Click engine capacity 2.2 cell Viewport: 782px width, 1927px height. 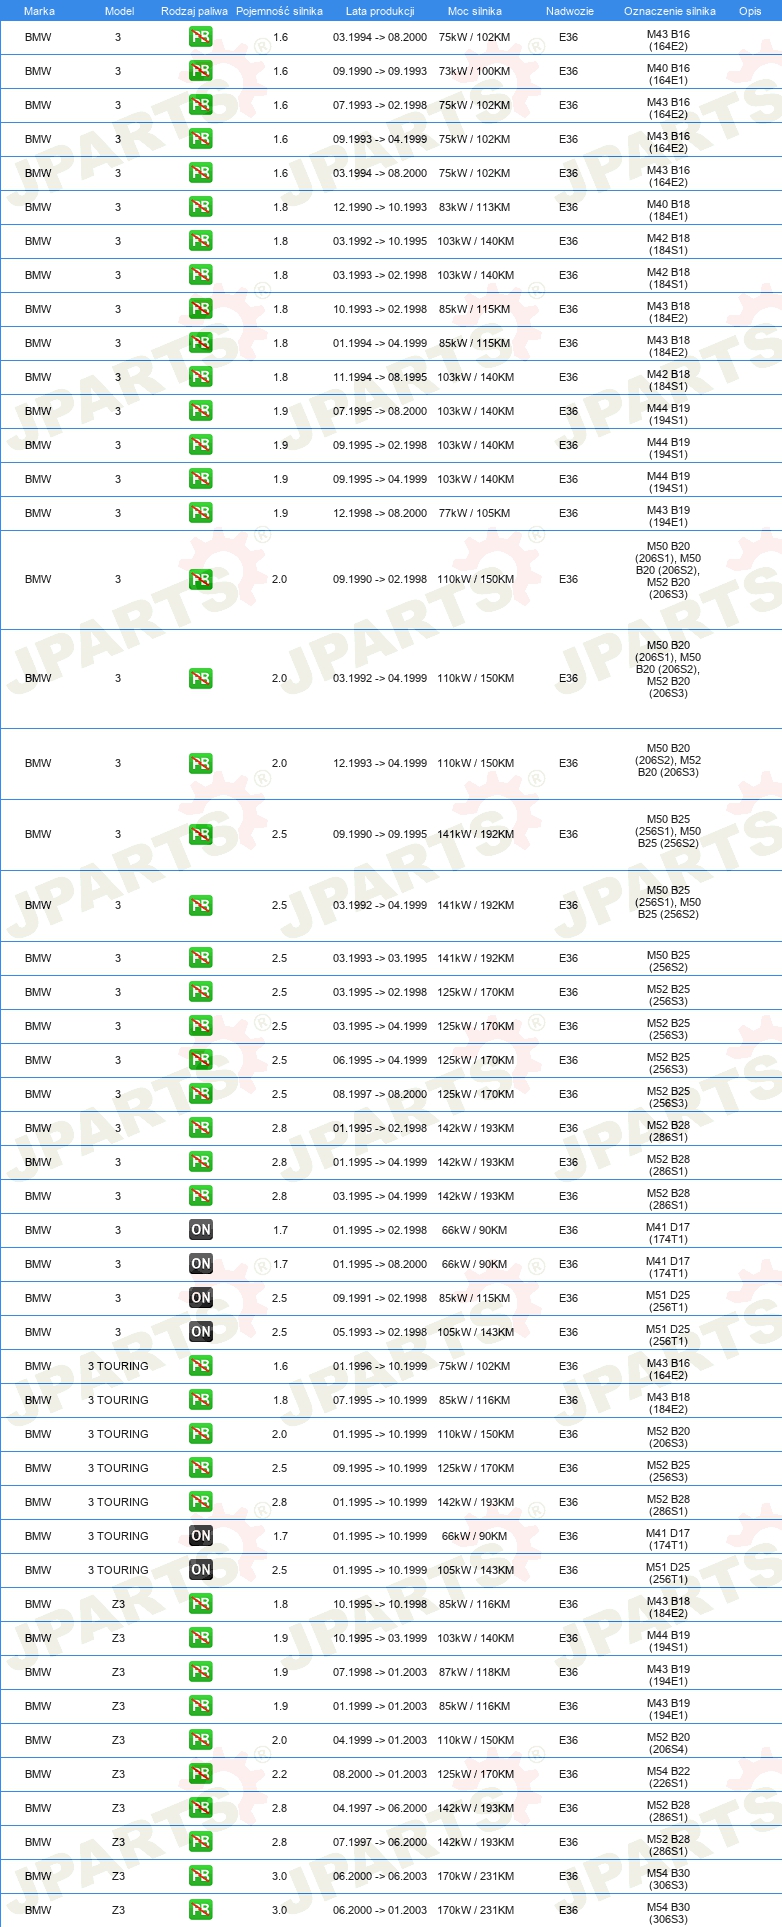(x=280, y=1774)
